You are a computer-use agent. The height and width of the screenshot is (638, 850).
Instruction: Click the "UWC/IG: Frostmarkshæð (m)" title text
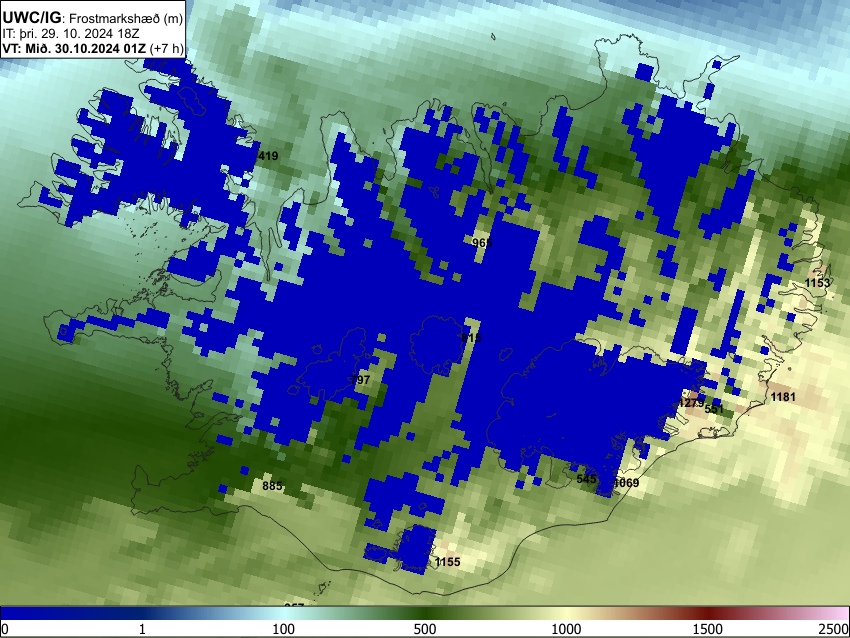coord(93,18)
